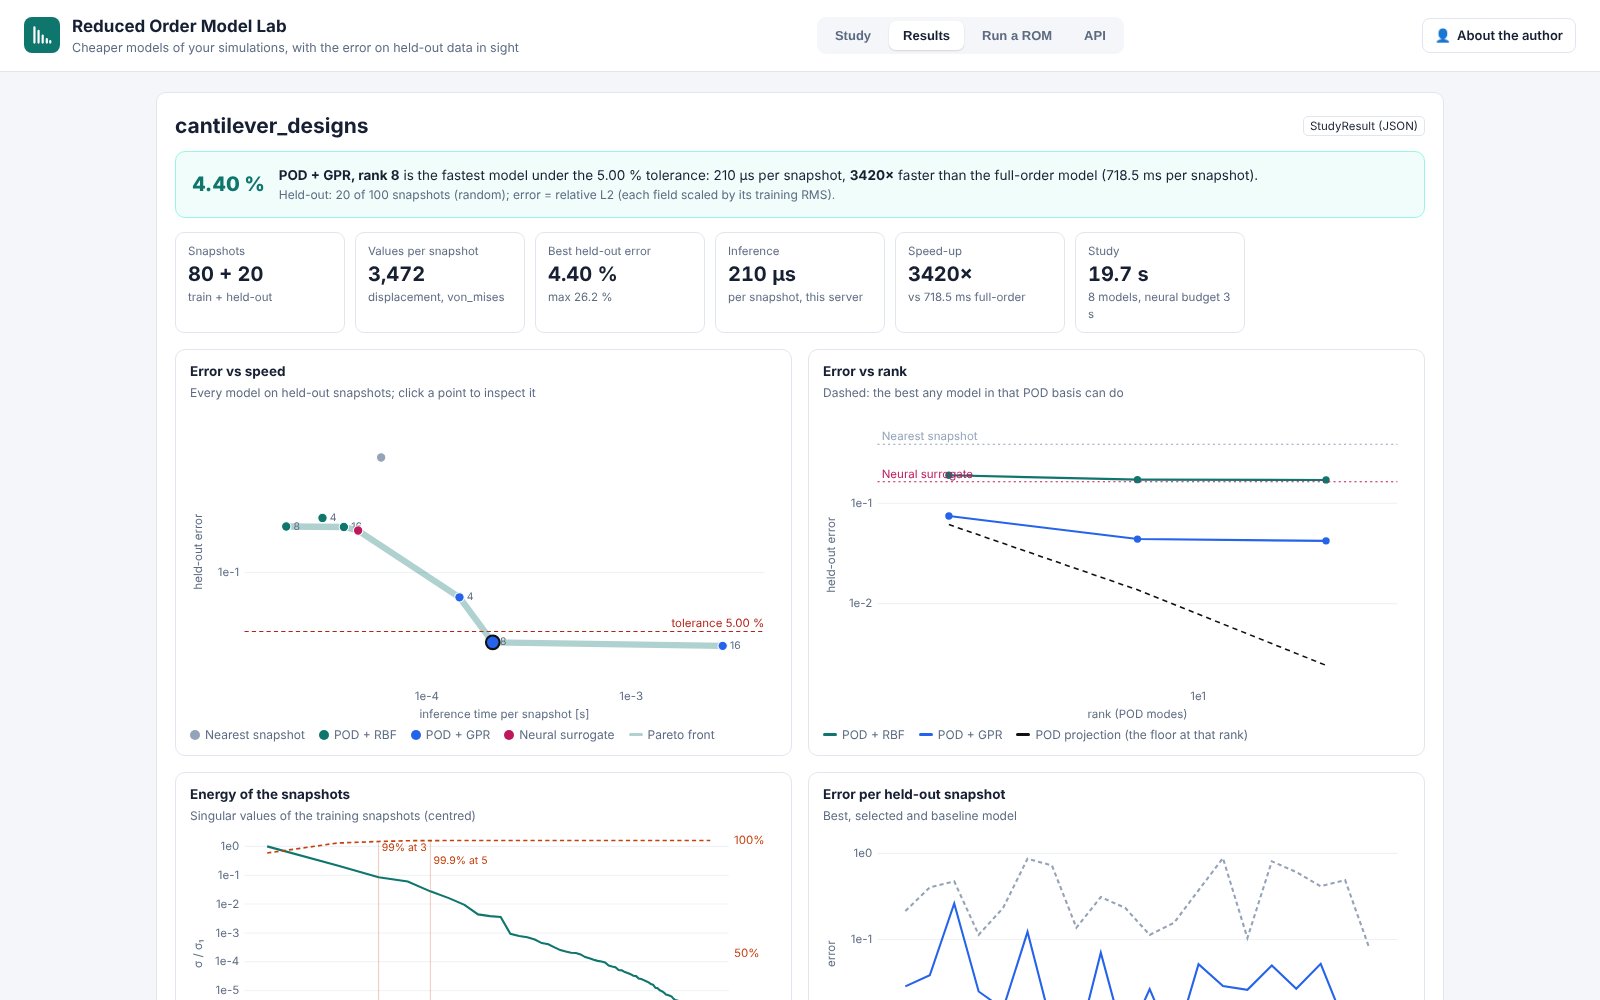Switch to the Run a ROM tab
The width and height of the screenshot is (1600, 1000).
tap(1017, 35)
